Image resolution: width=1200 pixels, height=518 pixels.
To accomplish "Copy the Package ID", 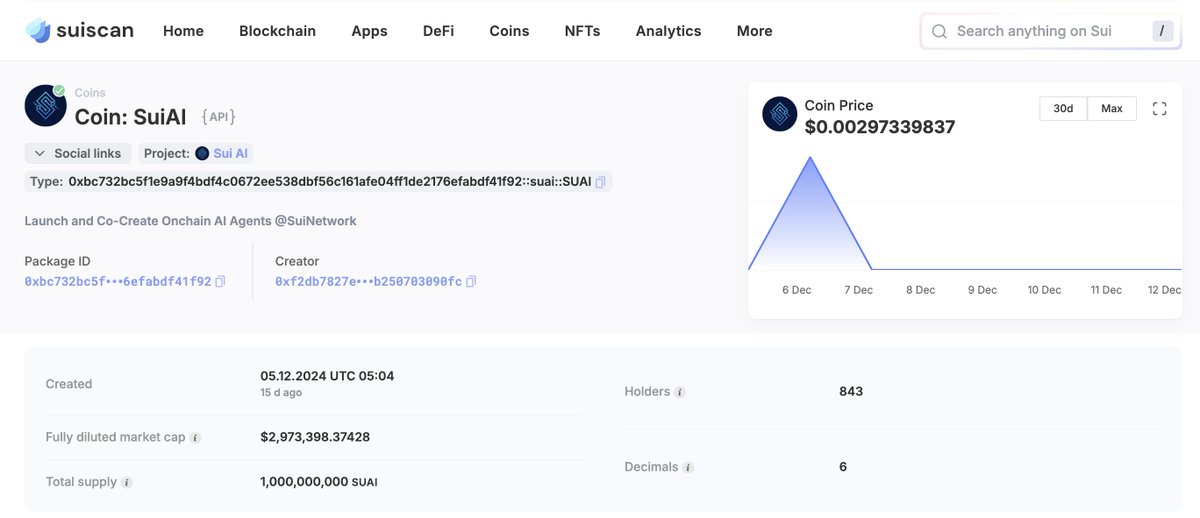I will click(220, 282).
